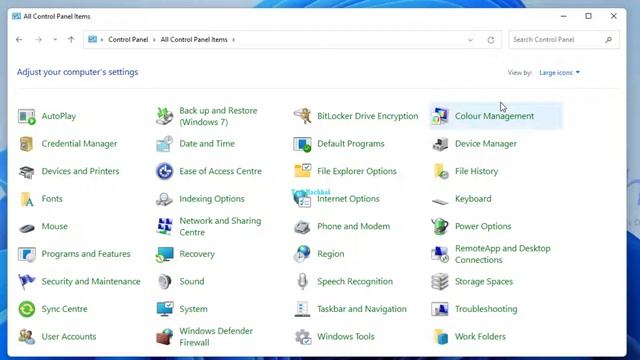Click the Control Panel breadcrumb
The width and height of the screenshot is (640, 360).
click(128, 40)
